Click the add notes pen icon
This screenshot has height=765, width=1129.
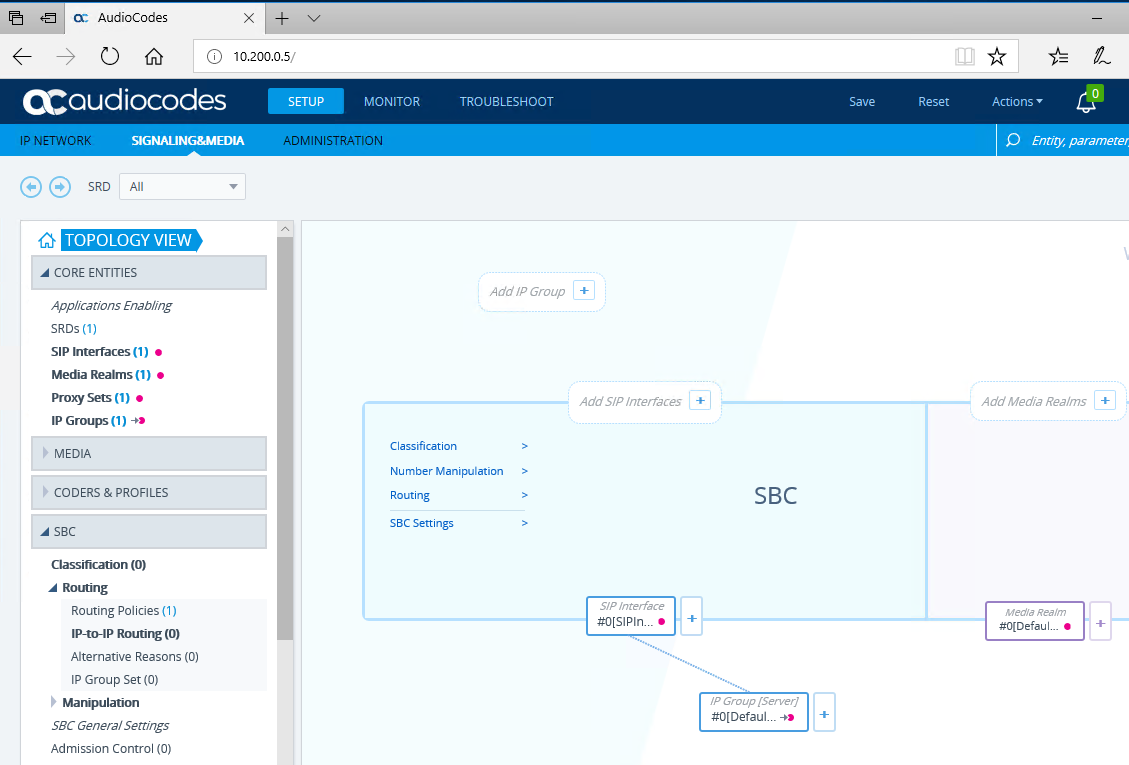click(1102, 56)
